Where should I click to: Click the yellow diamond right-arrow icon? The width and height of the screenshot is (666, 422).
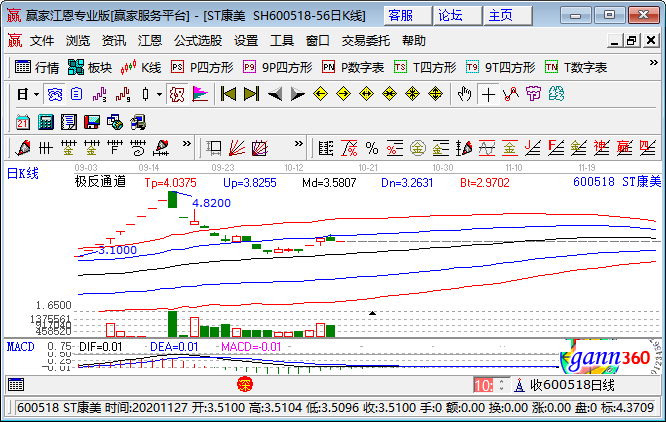click(343, 94)
